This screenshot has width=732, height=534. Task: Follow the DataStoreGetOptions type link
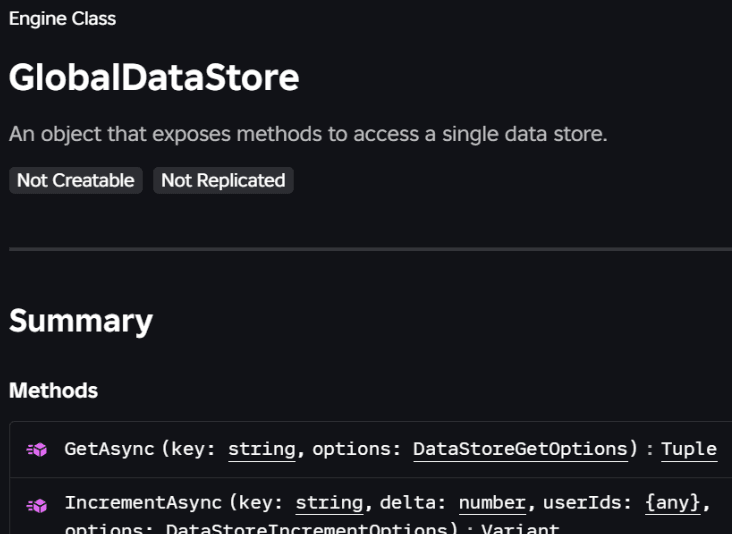[521, 450]
